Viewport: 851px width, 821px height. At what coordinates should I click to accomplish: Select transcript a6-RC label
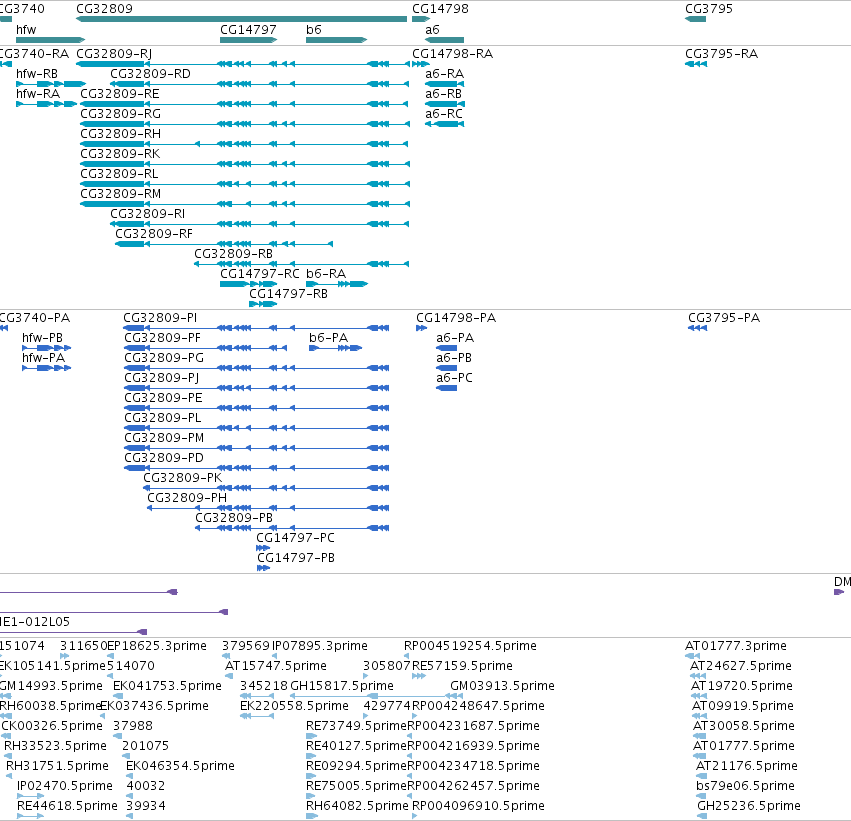click(x=444, y=114)
